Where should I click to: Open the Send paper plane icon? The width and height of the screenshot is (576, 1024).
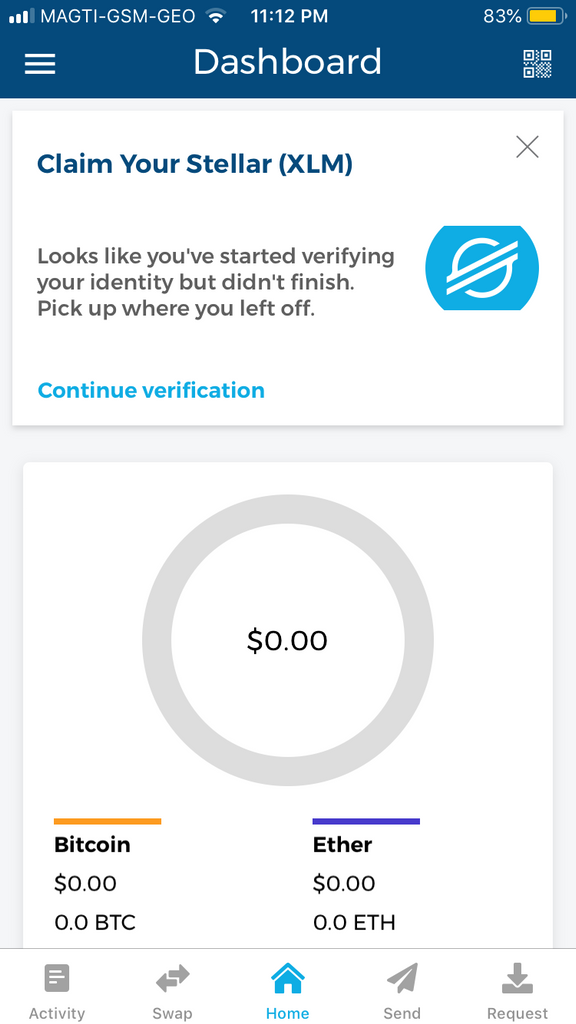402,978
